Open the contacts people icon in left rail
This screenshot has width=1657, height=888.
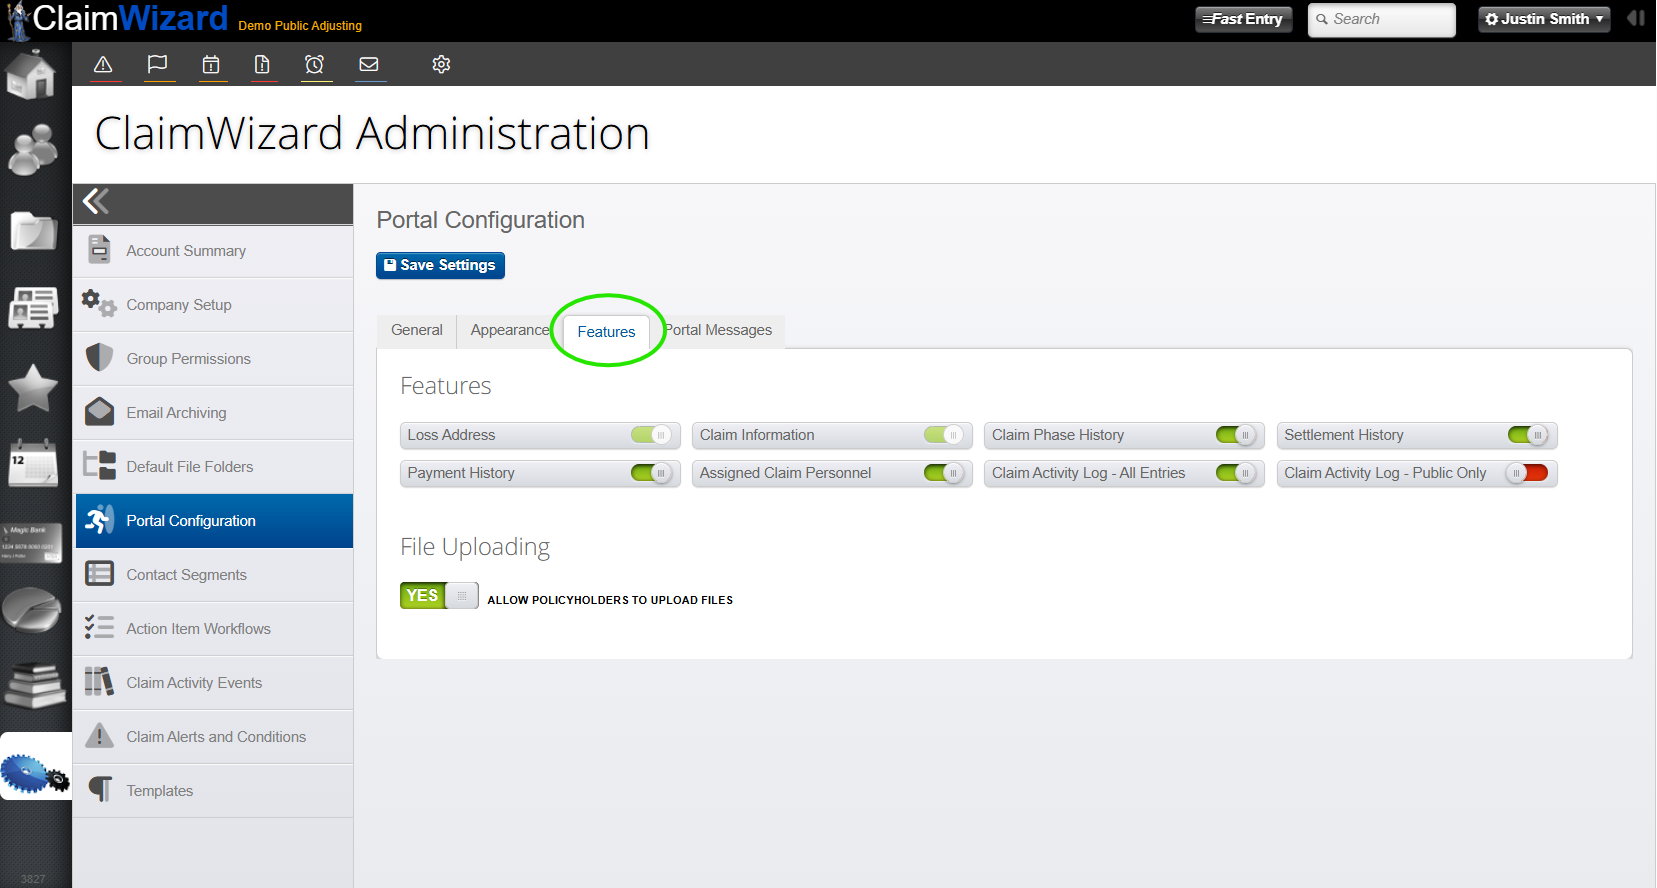pos(33,150)
